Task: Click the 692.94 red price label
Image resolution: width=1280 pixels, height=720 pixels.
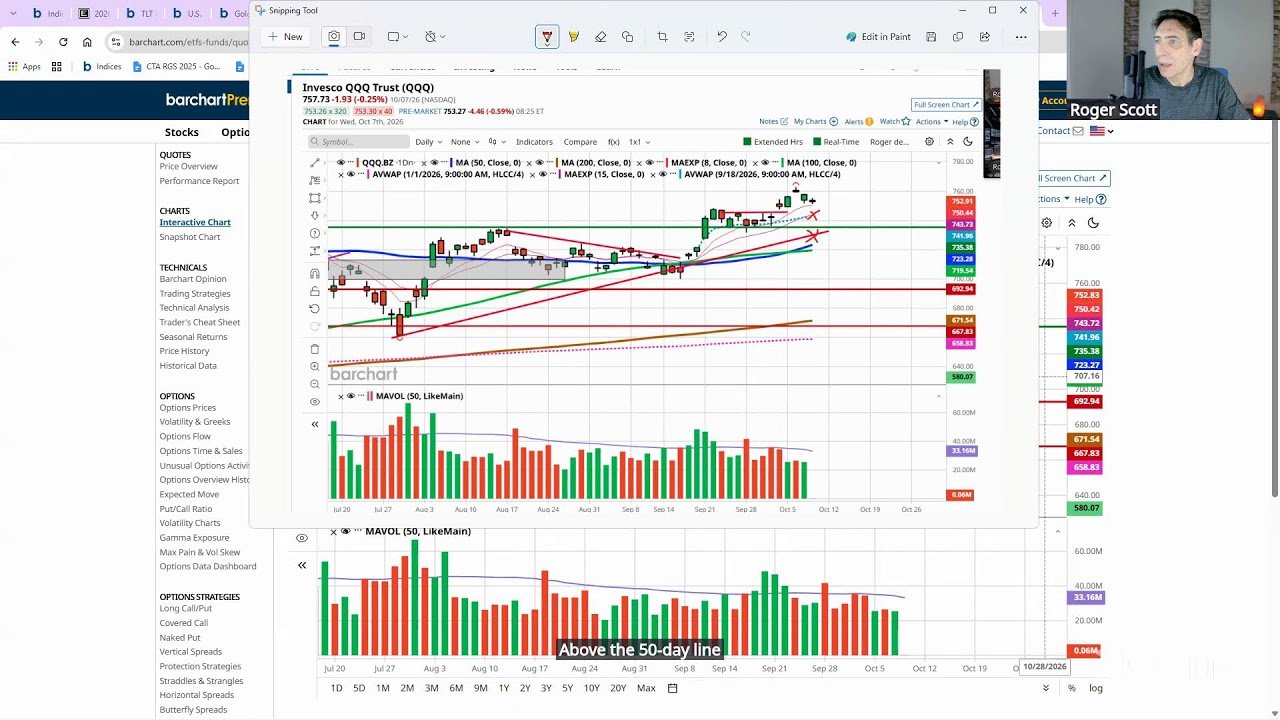Action: tap(1086, 401)
